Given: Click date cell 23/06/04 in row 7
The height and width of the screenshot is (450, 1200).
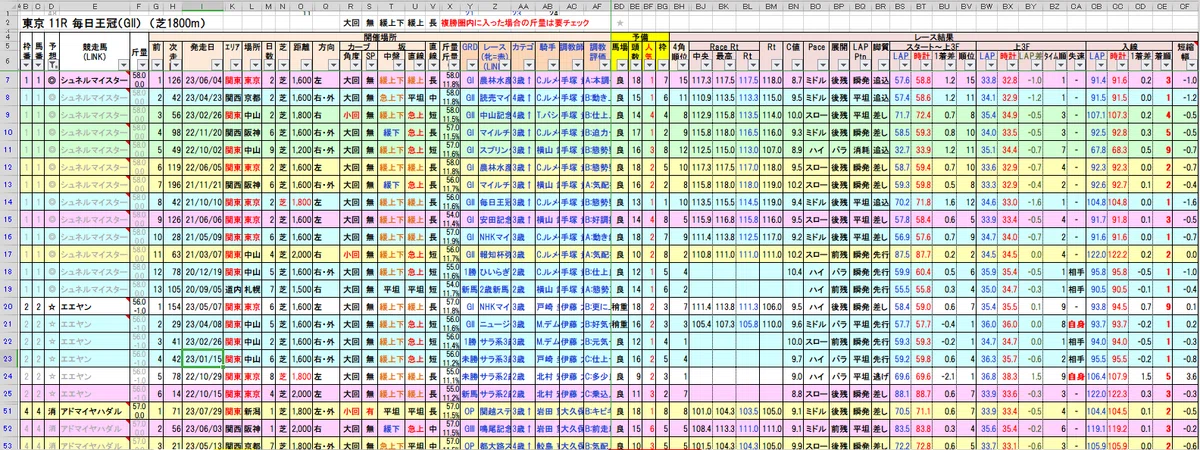Looking at the screenshot, I should [205, 79].
